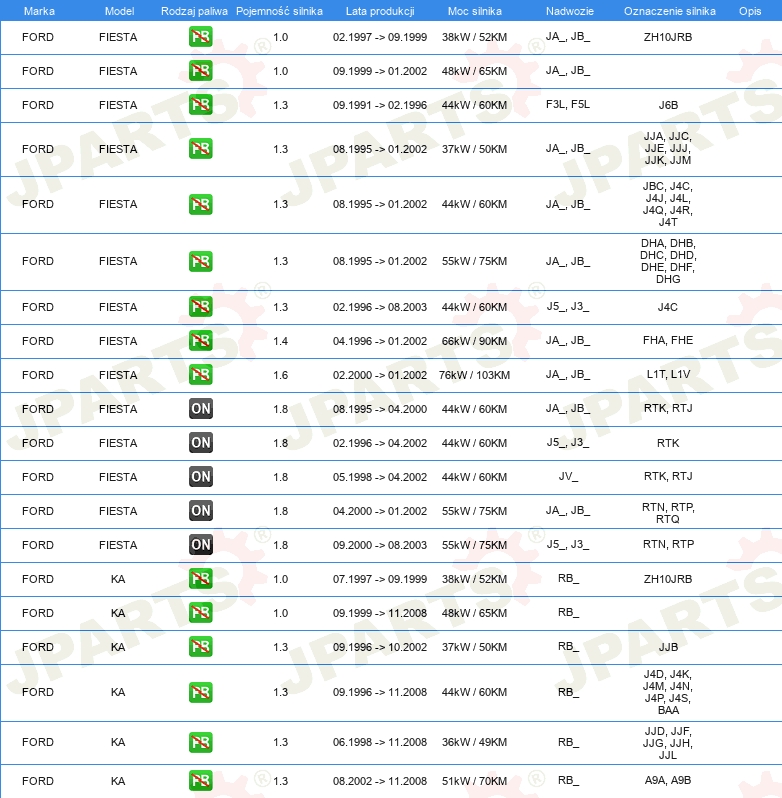Select the 04.1996 -> 01.2002 production date cell
The width and height of the screenshot is (782, 798).
(x=380, y=341)
